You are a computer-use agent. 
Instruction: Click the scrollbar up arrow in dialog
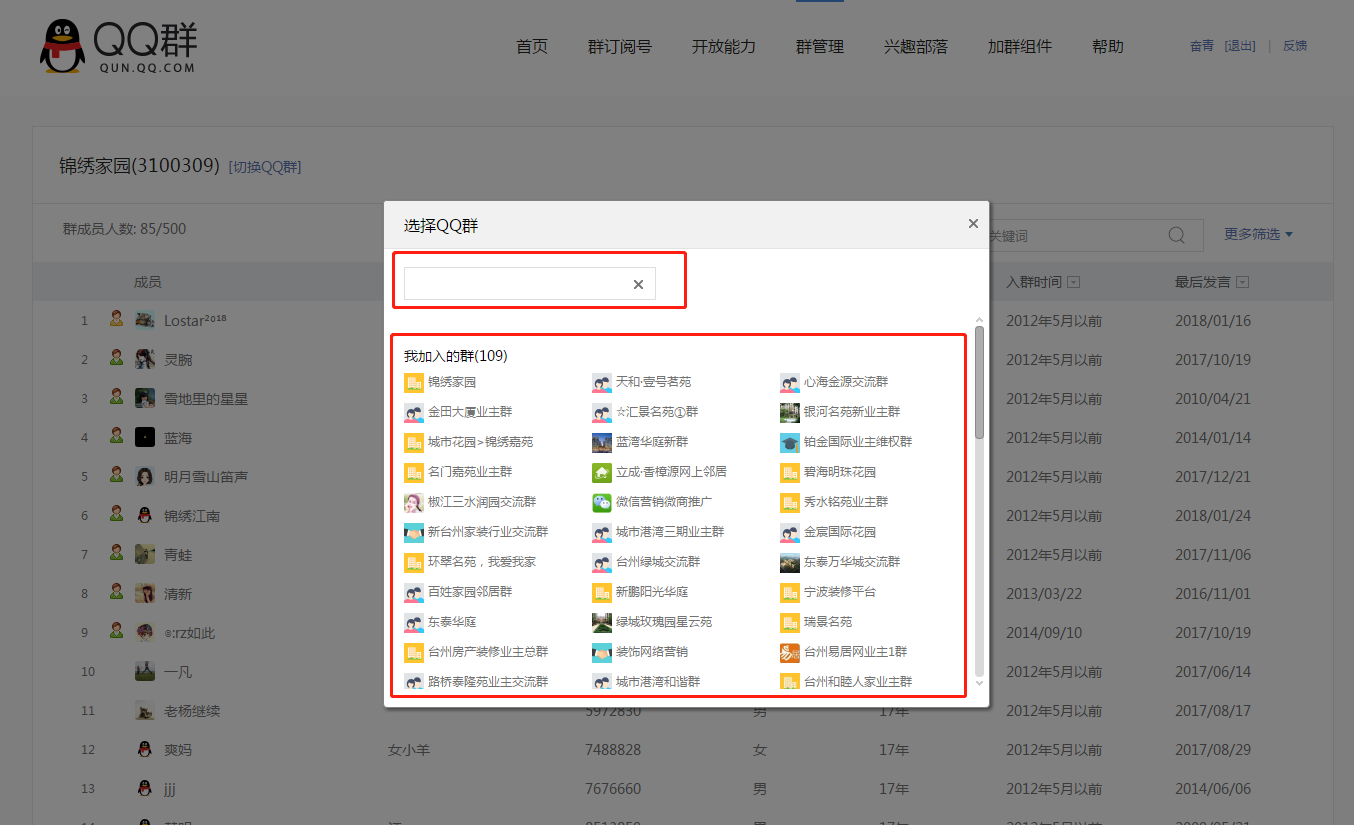(x=979, y=320)
